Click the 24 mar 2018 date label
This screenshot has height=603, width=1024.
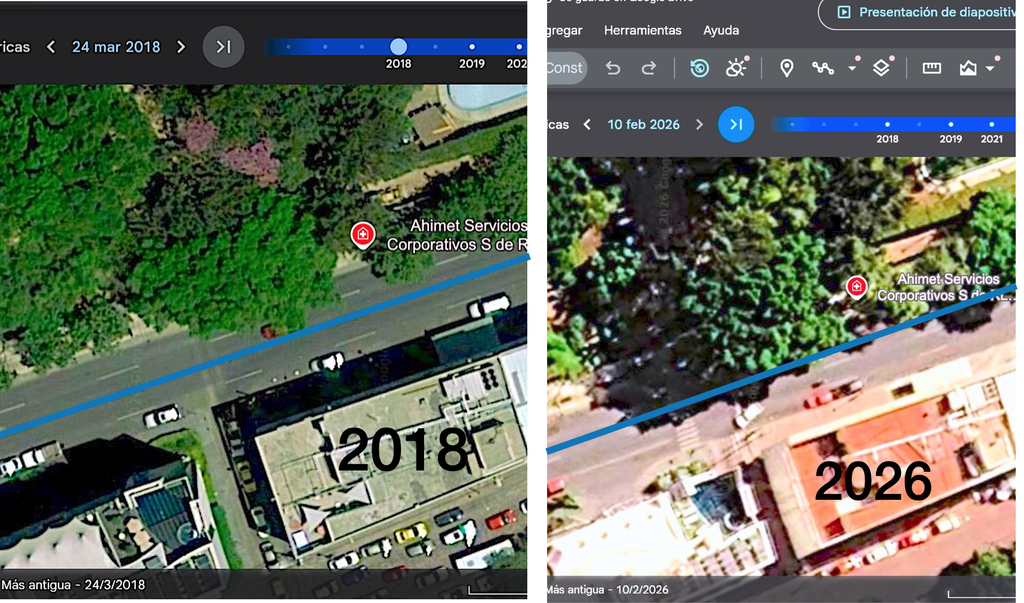tap(116, 47)
